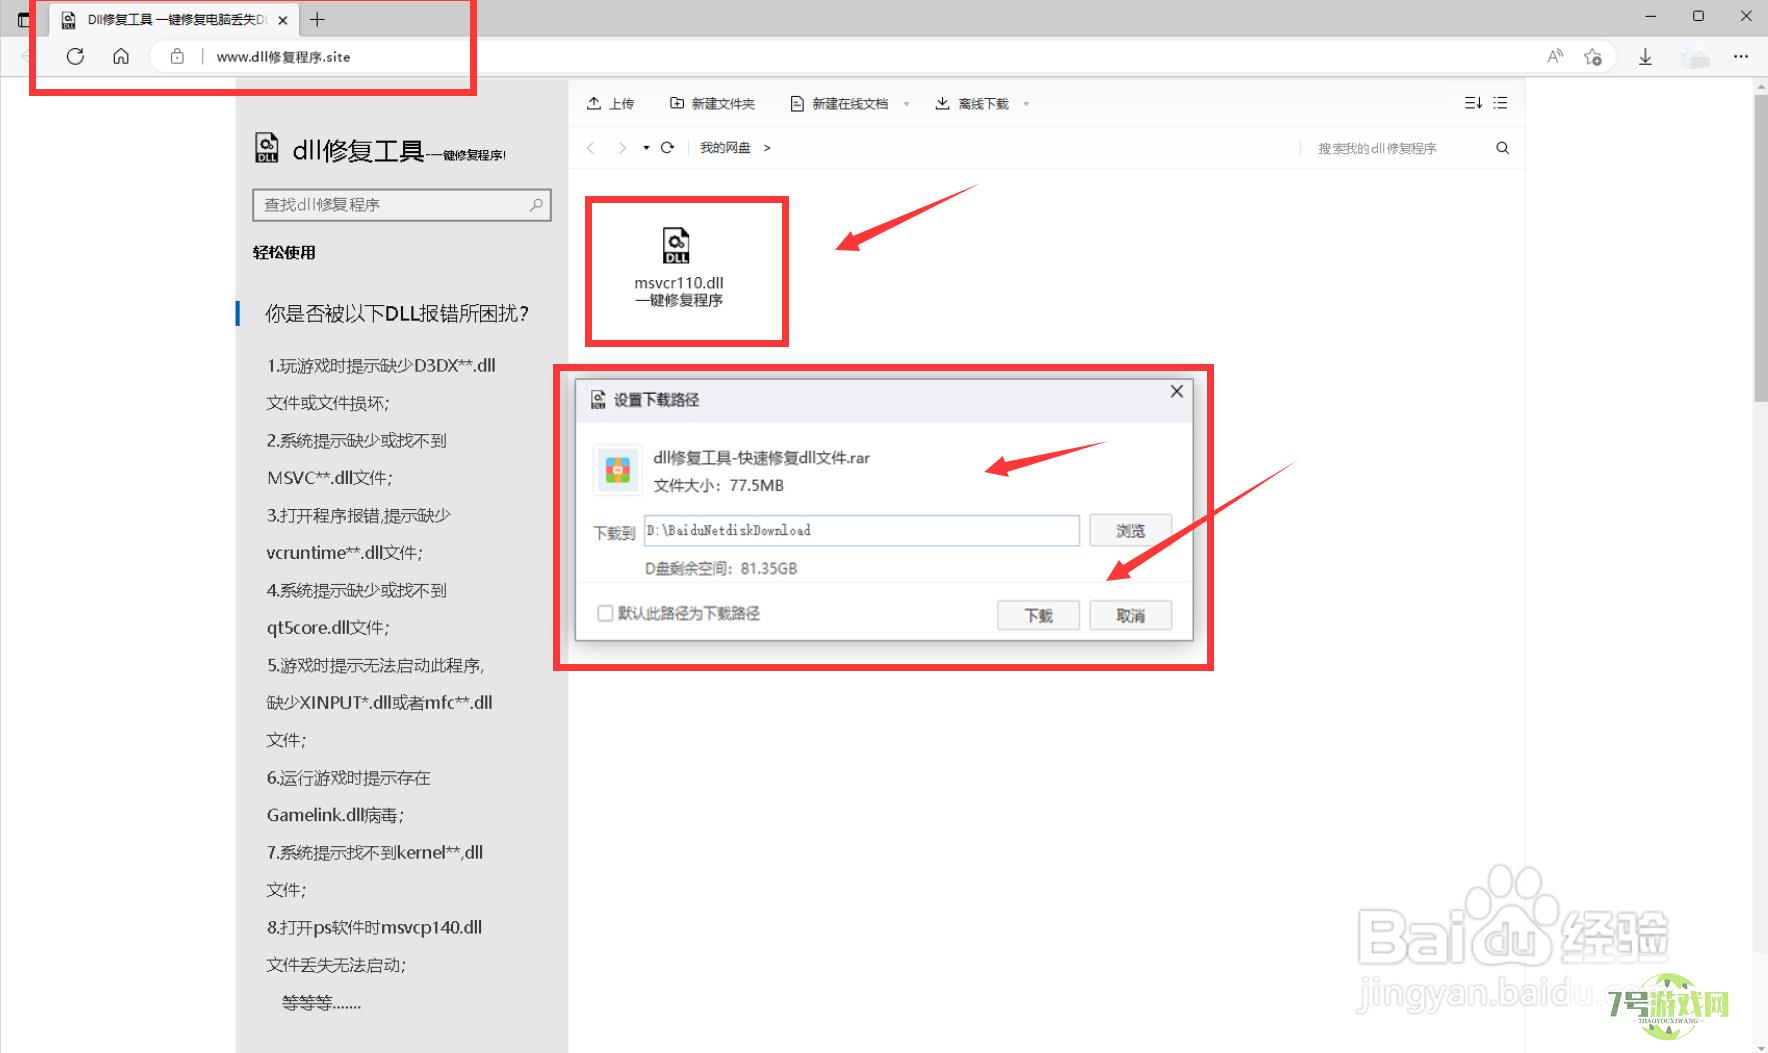Click the file name dll修复工具-快速修复dll文件.rar
Screen dimensions: 1768x1053
[761, 458]
